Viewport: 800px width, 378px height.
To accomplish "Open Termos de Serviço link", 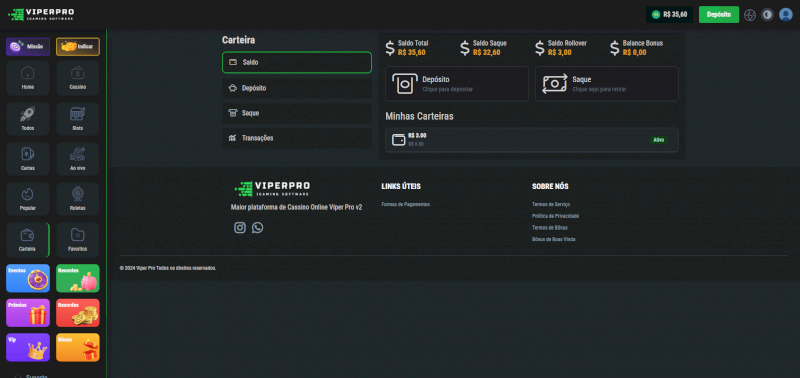I will [x=551, y=204].
